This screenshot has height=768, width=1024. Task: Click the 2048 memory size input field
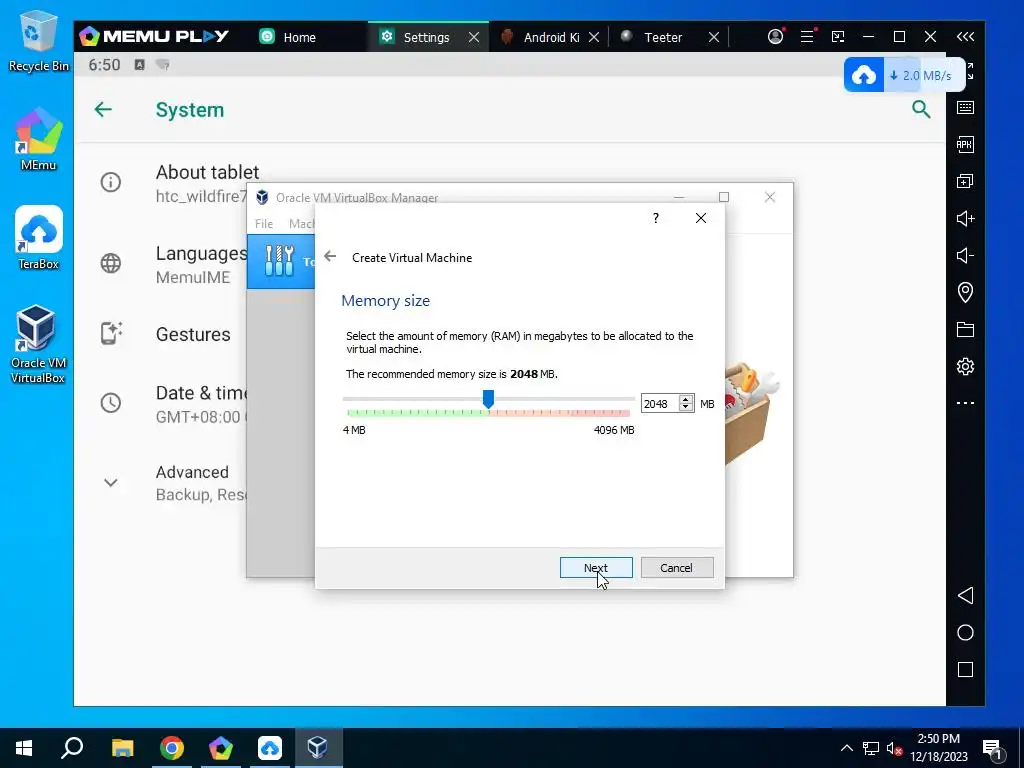click(x=660, y=404)
